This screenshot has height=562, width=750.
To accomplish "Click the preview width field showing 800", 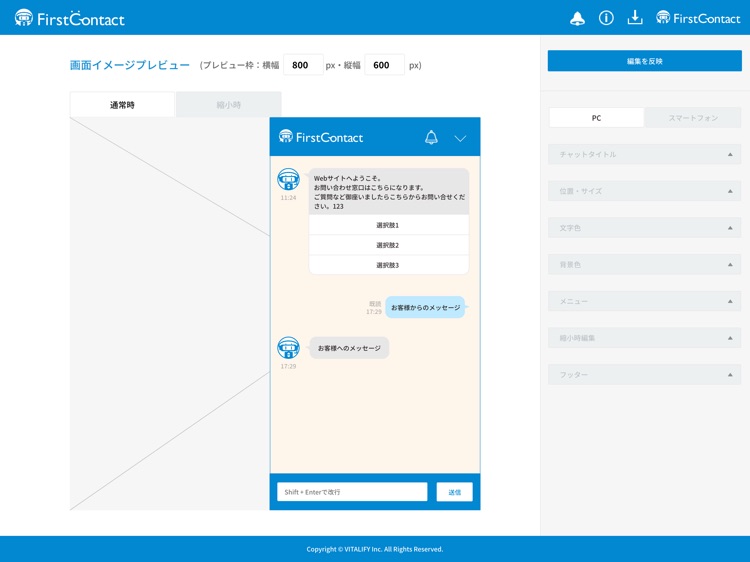I will click(303, 65).
